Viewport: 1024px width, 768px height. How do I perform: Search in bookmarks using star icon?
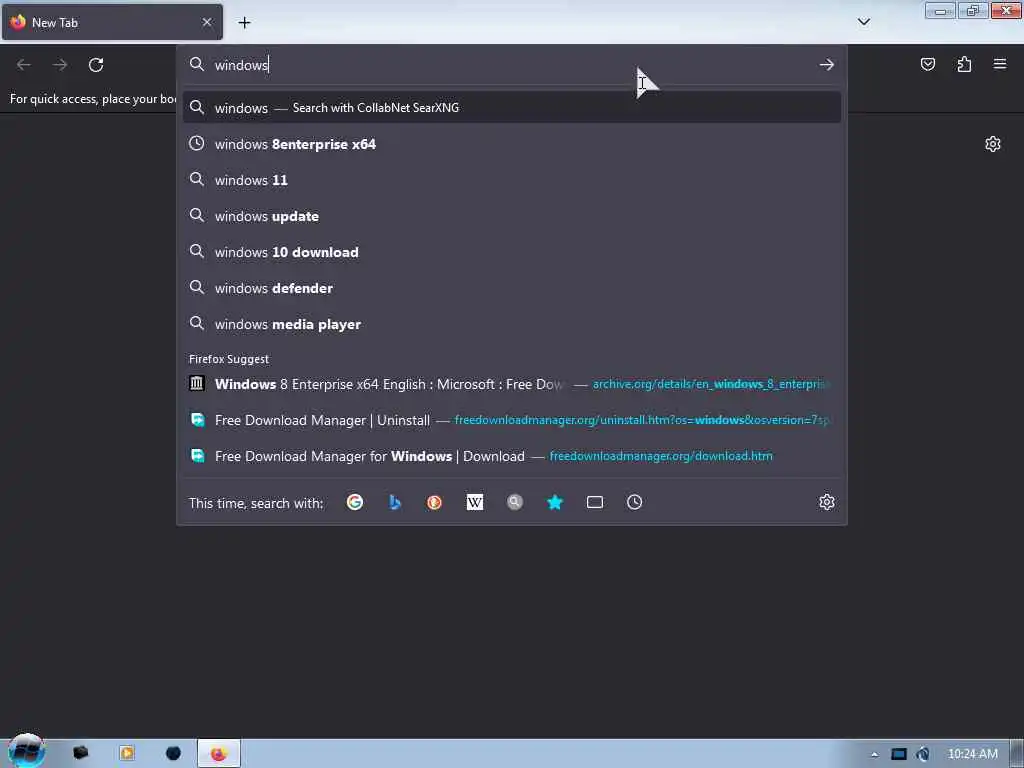click(554, 502)
